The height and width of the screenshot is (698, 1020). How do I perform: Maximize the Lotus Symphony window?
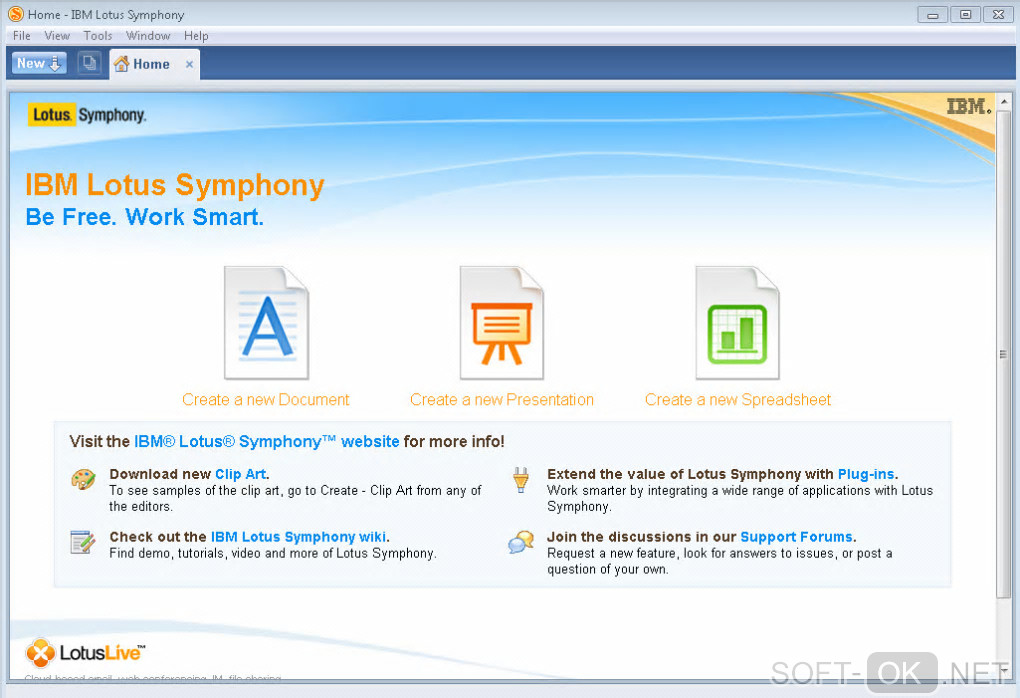pyautogui.click(x=965, y=14)
